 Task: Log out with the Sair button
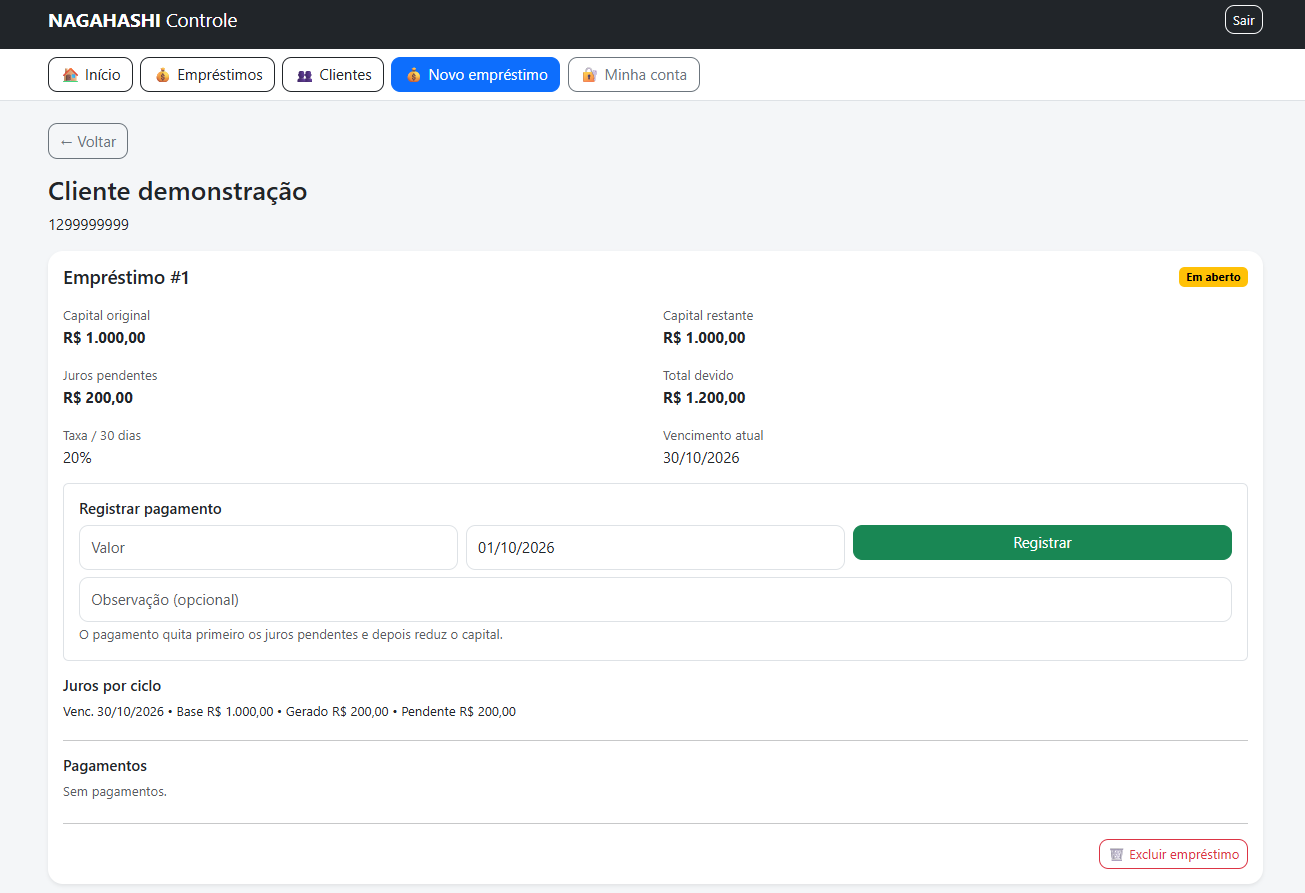coord(1244,20)
